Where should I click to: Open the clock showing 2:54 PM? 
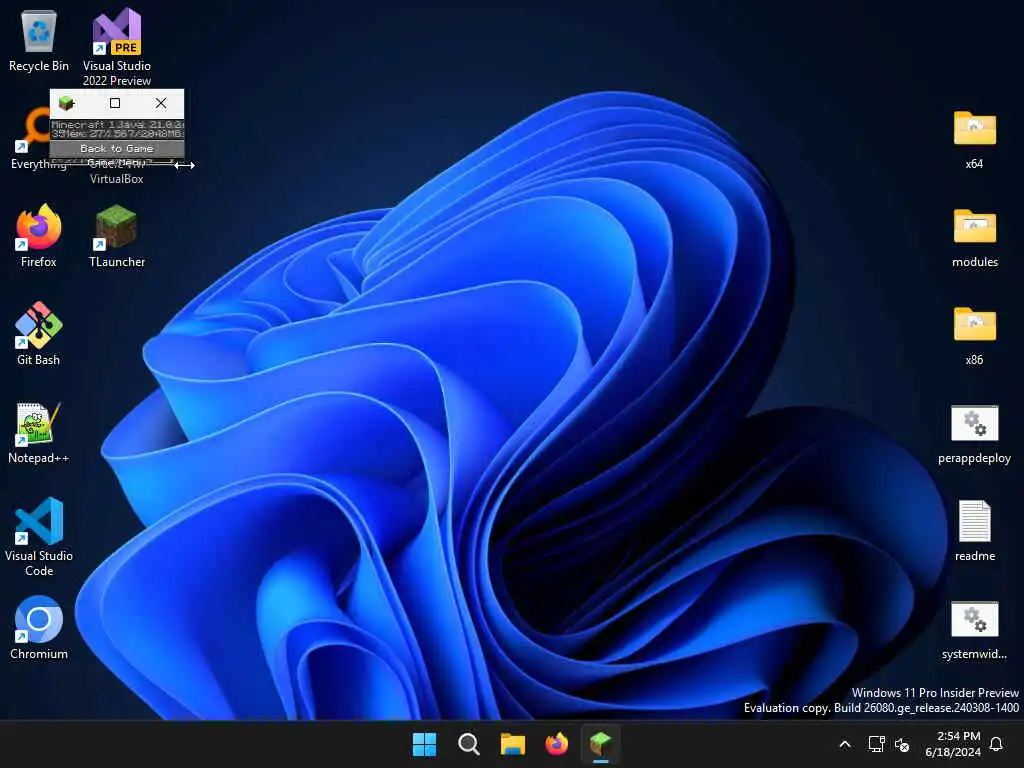(953, 744)
